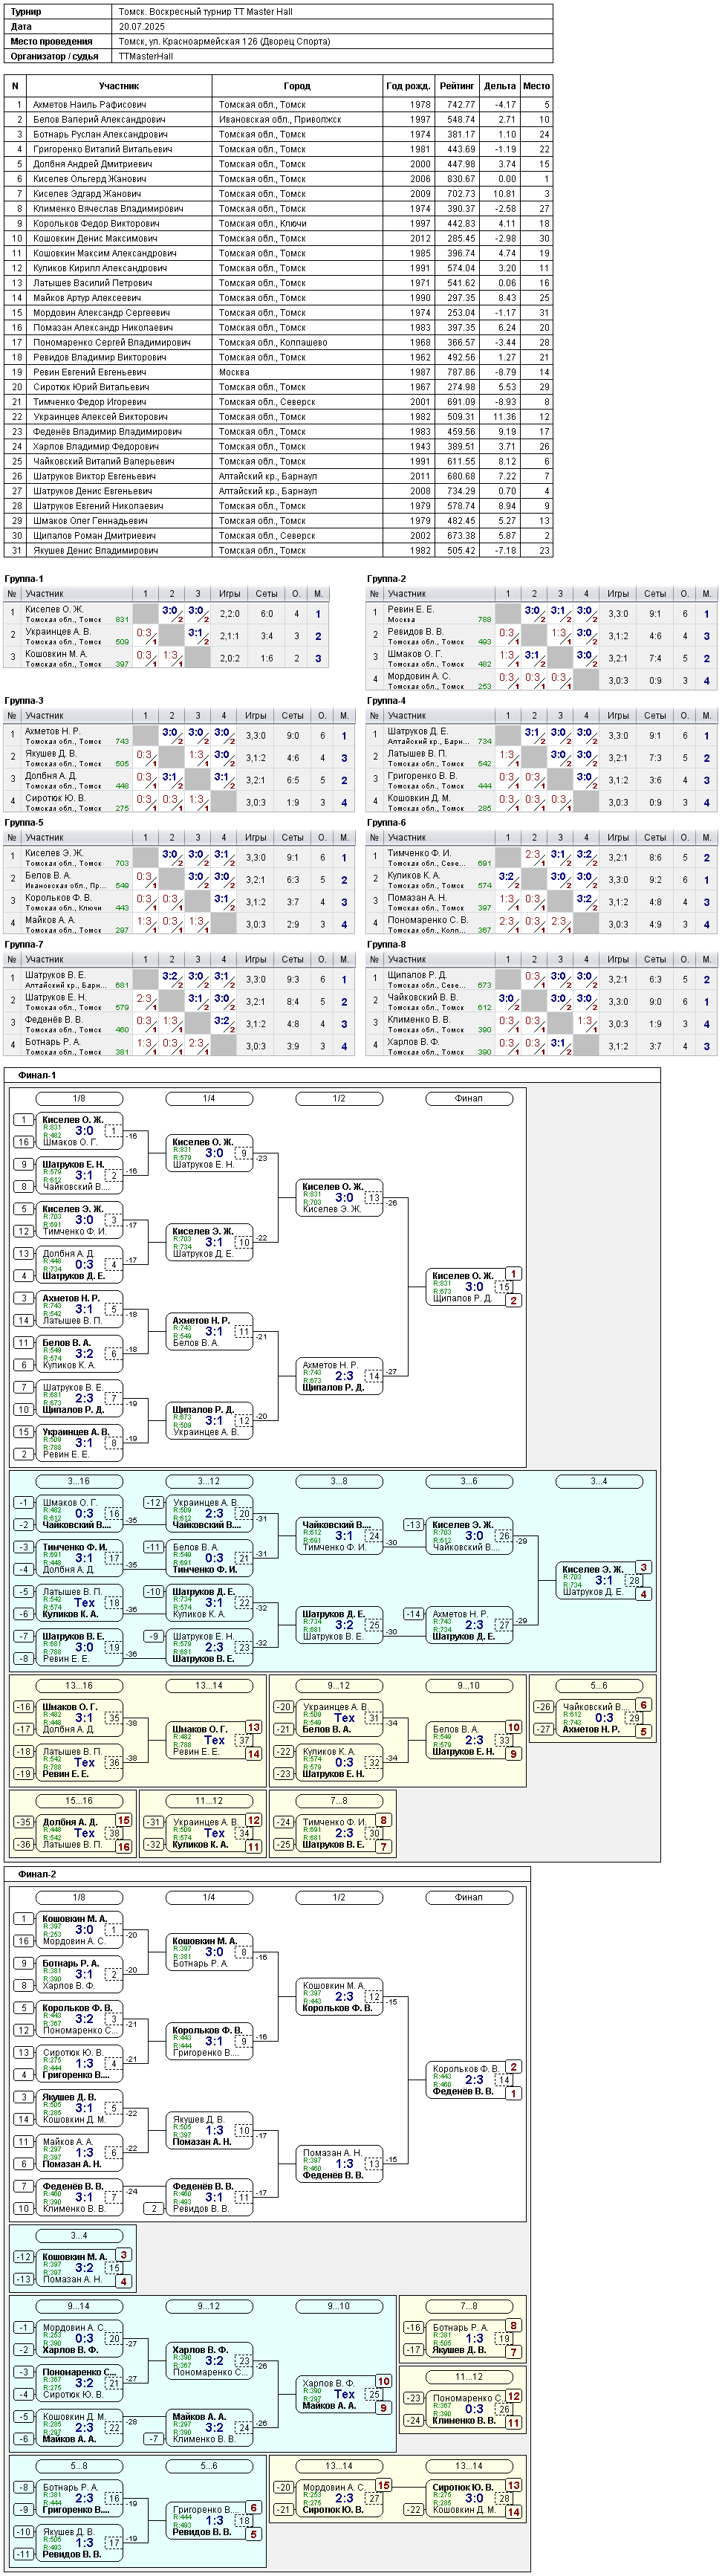Click 'Корольков Ф. В.' row in Группа-5
Viewport: 725px width, 2576px height.
click(x=180, y=902)
